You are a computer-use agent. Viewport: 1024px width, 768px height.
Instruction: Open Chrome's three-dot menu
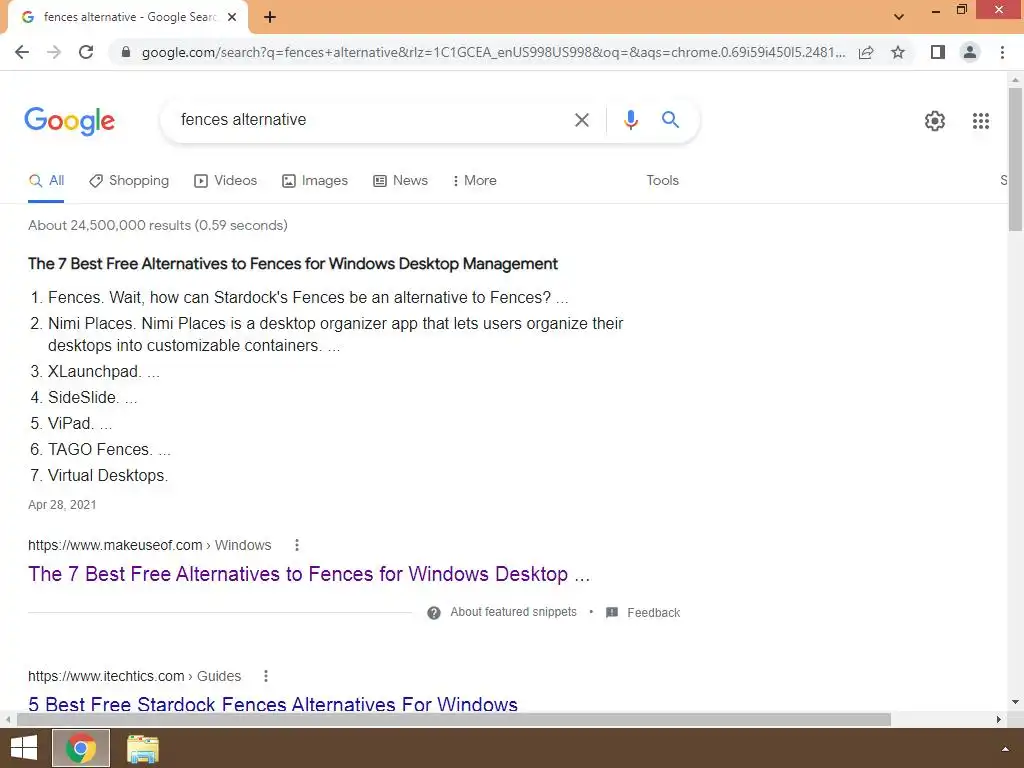tap(1002, 52)
